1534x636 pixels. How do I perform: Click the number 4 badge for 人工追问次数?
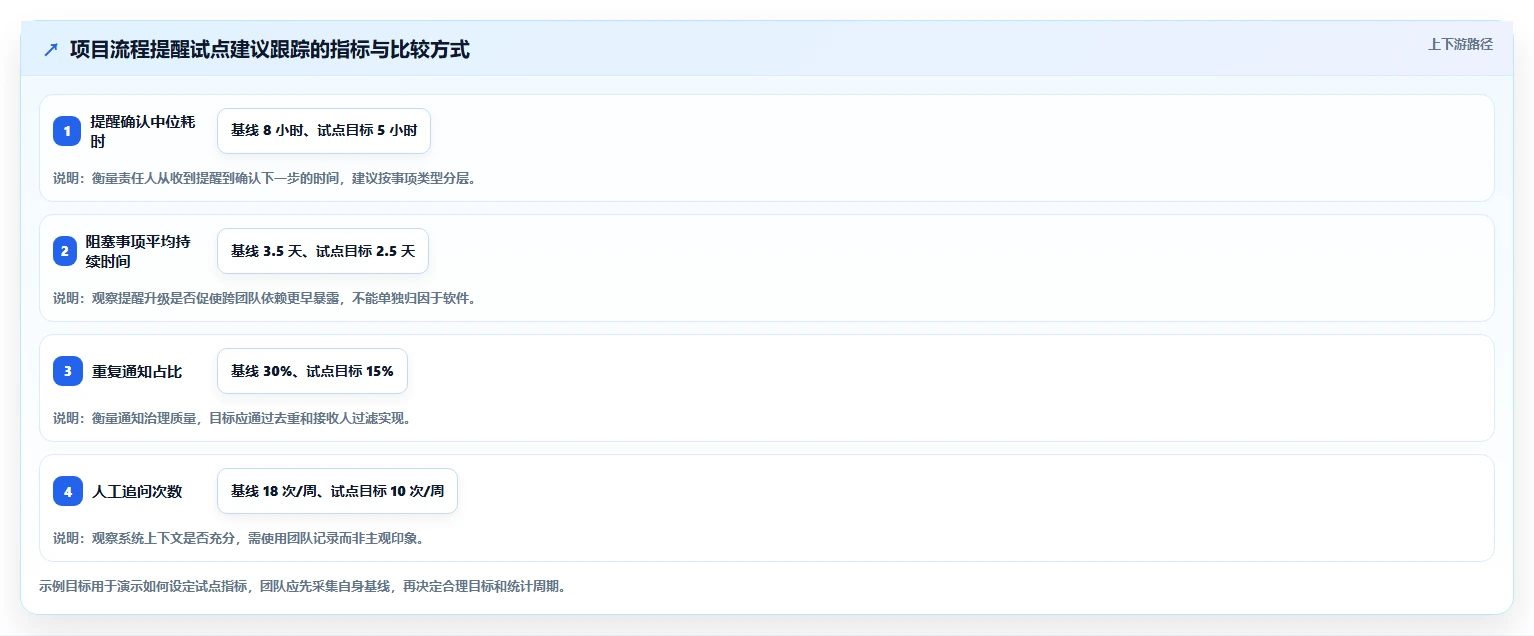click(67, 491)
